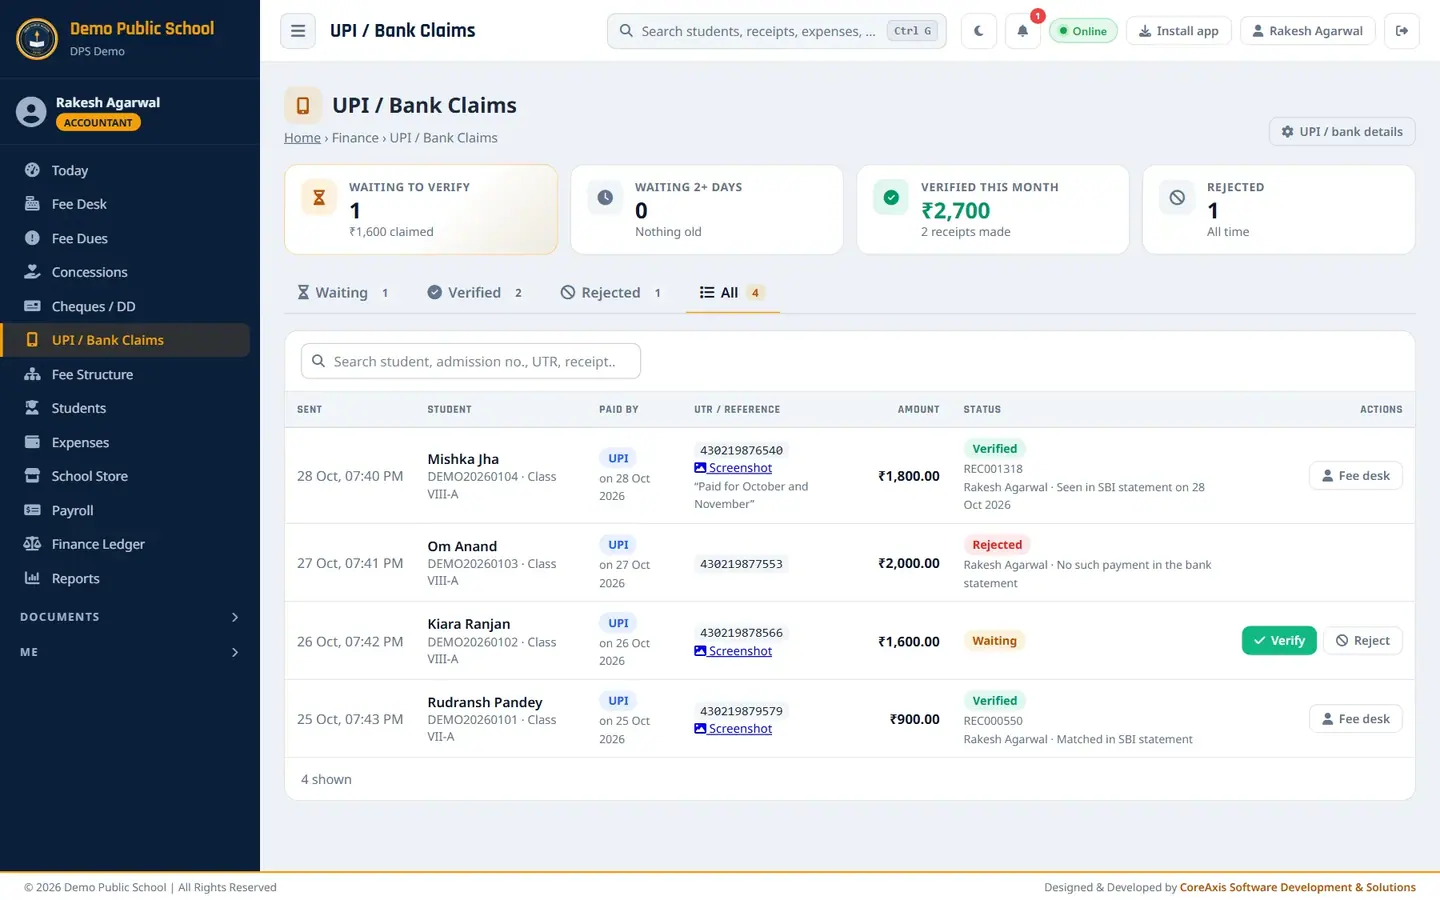Expand the ME section
The width and height of the screenshot is (1440, 900).
[x=130, y=652]
